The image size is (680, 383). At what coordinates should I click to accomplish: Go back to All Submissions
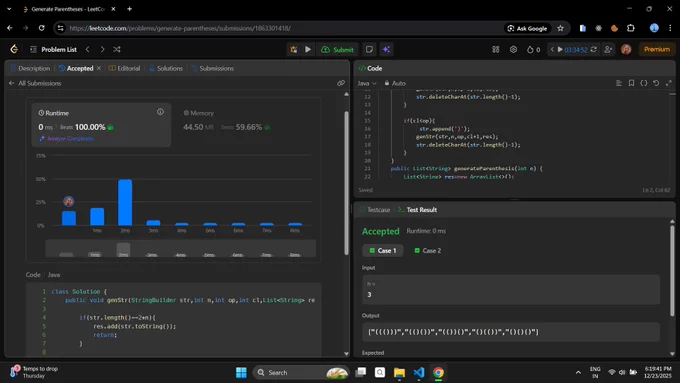[35, 83]
